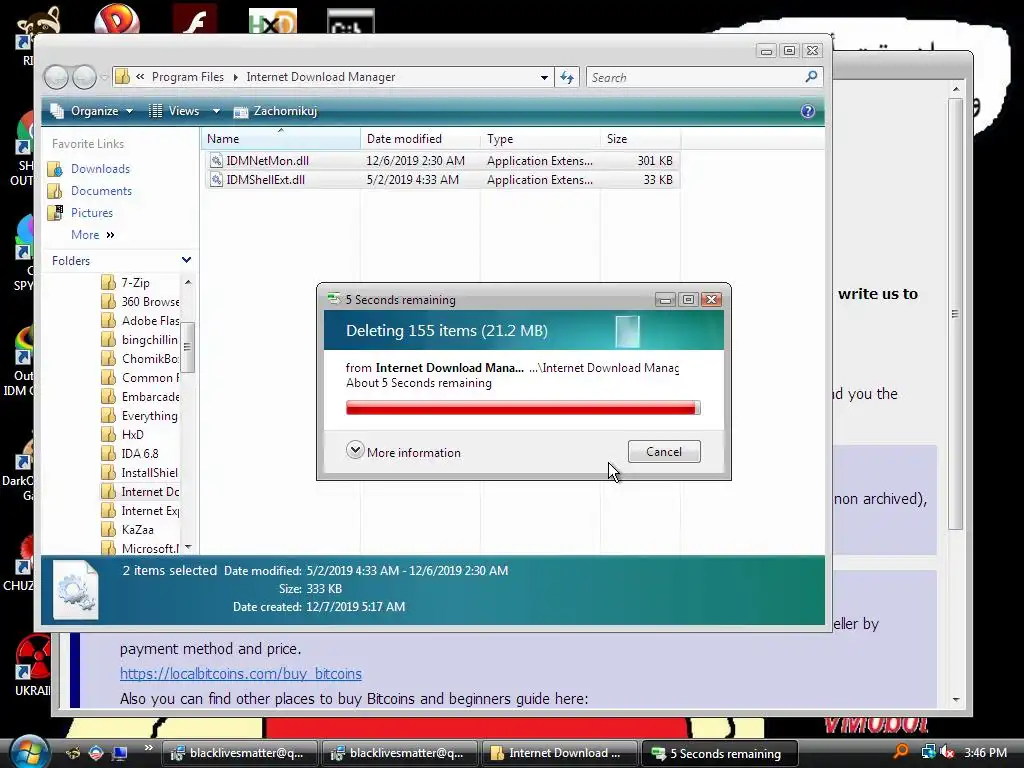
Task: Sort by Size column header
Action: click(640, 138)
